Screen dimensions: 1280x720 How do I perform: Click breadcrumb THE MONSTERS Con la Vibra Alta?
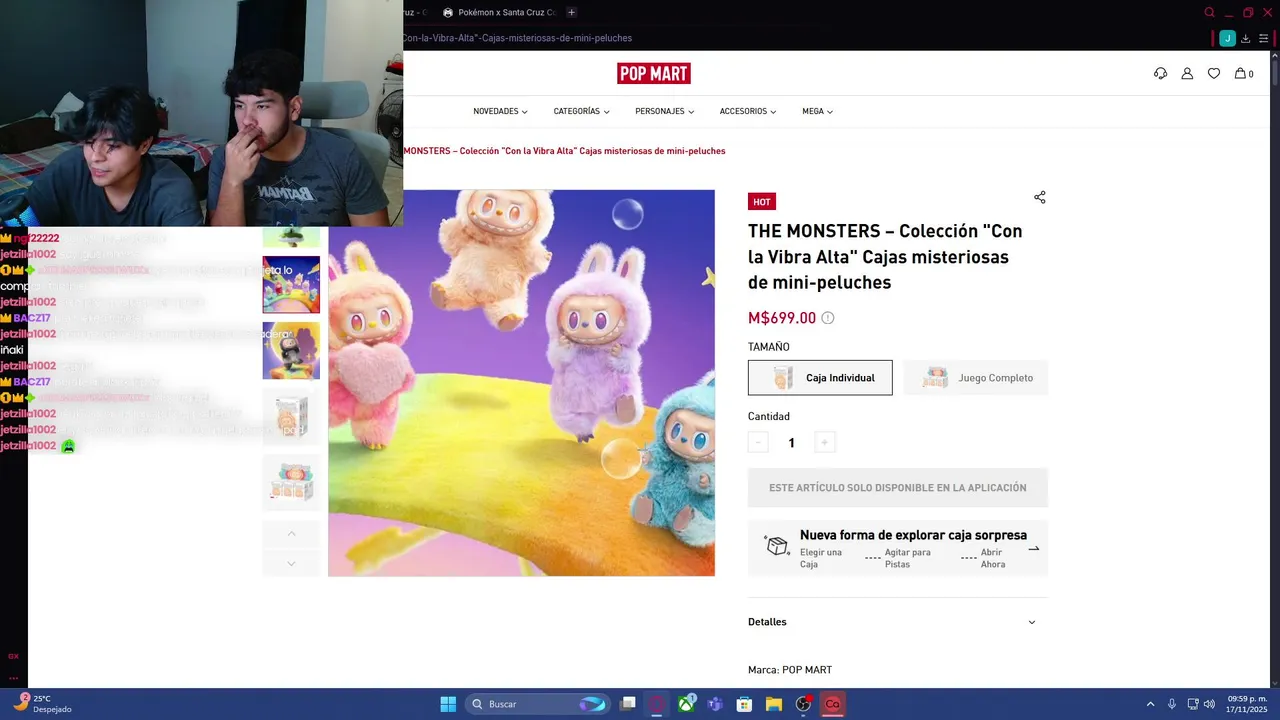[564, 151]
